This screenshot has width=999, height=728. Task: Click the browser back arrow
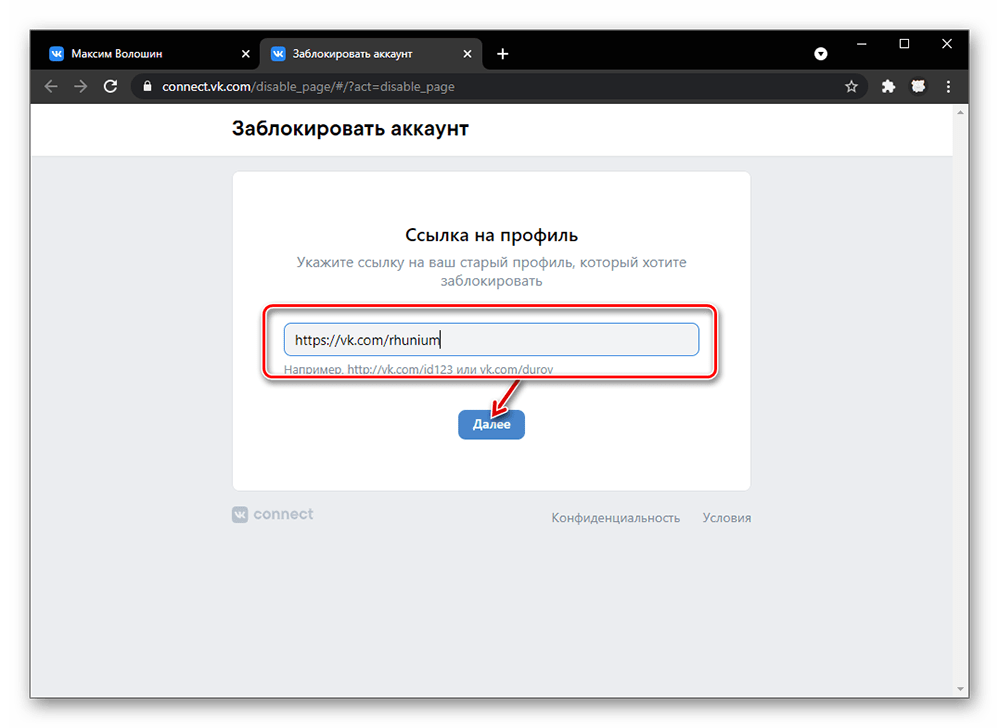(x=51, y=87)
